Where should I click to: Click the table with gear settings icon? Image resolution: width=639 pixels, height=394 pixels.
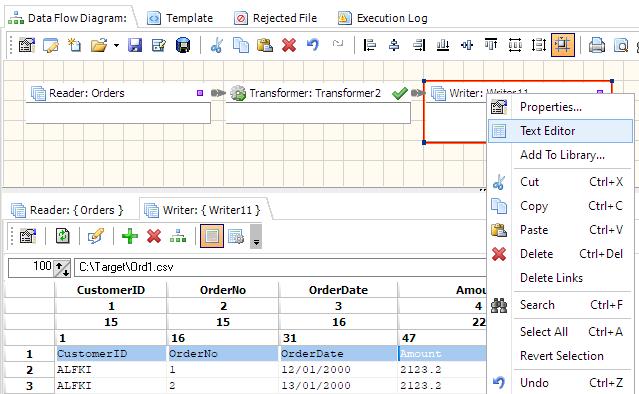236,236
